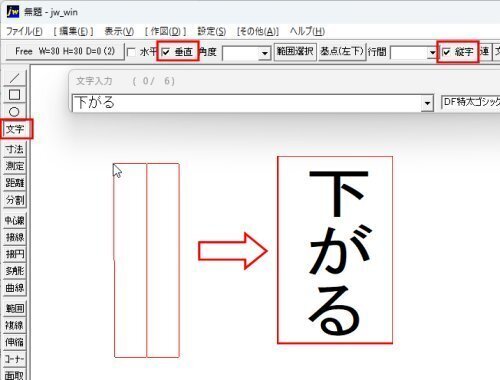Expand the 角度 angle dropdown
This screenshot has width=500, height=380.
(x=265, y=53)
